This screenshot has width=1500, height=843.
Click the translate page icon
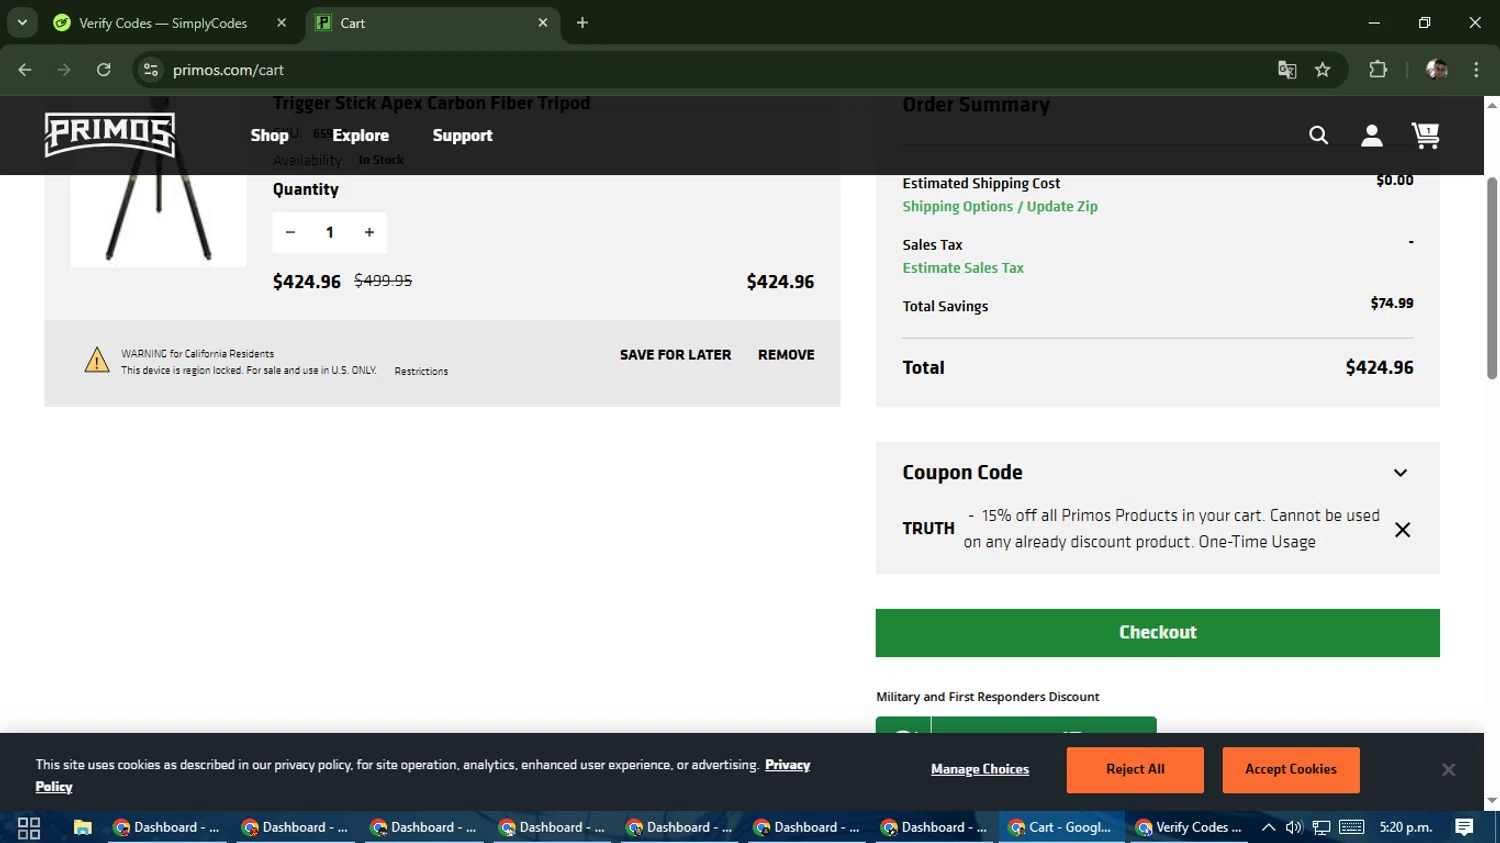[1287, 69]
